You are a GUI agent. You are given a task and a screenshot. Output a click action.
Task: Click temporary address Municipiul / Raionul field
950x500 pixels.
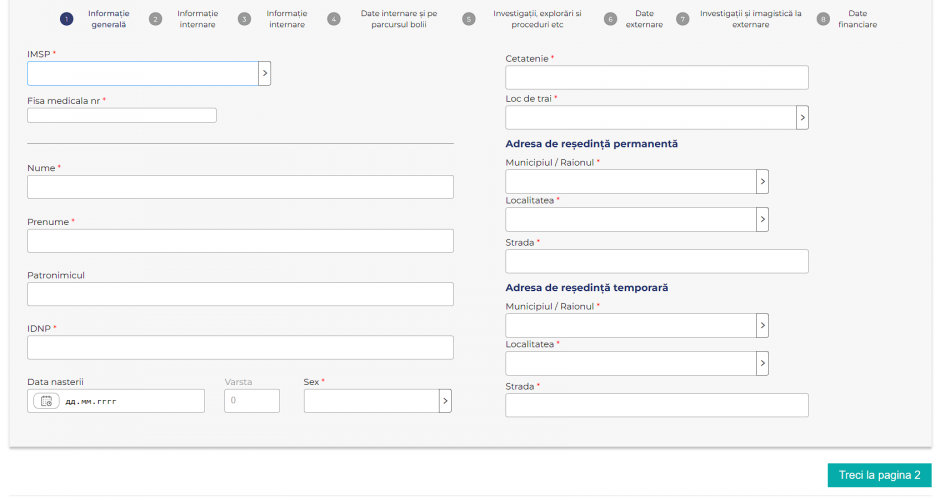pyautogui.click(x=631, y=325)
